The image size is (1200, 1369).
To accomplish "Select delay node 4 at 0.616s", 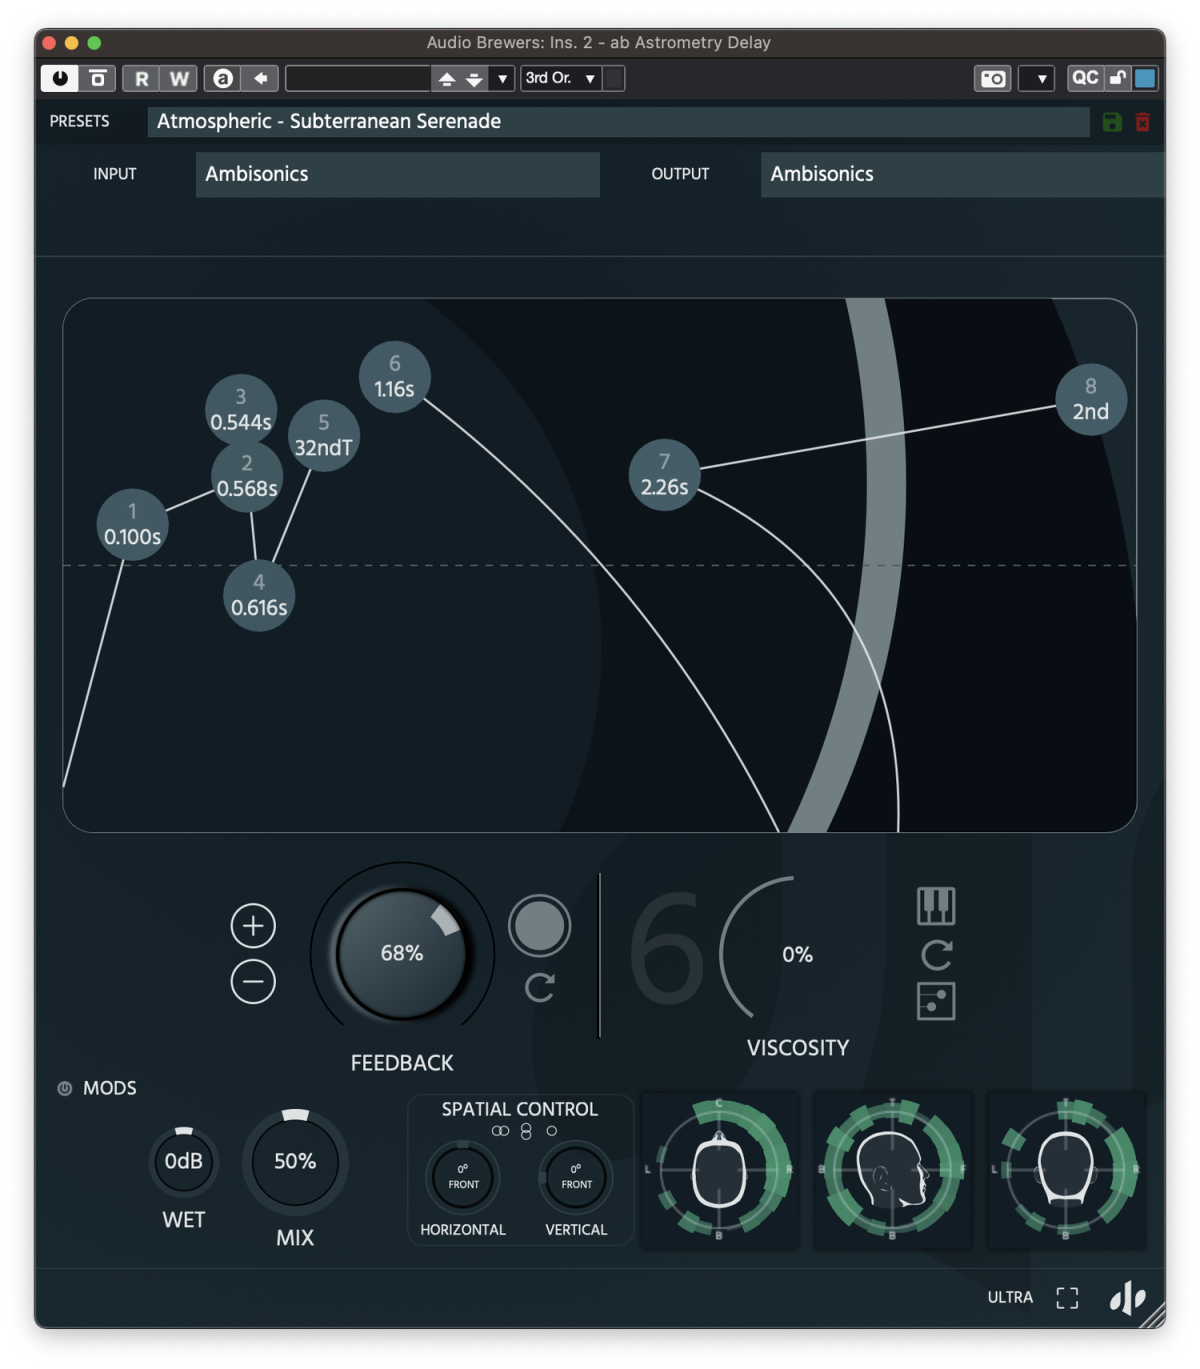I will click(259, 595).
